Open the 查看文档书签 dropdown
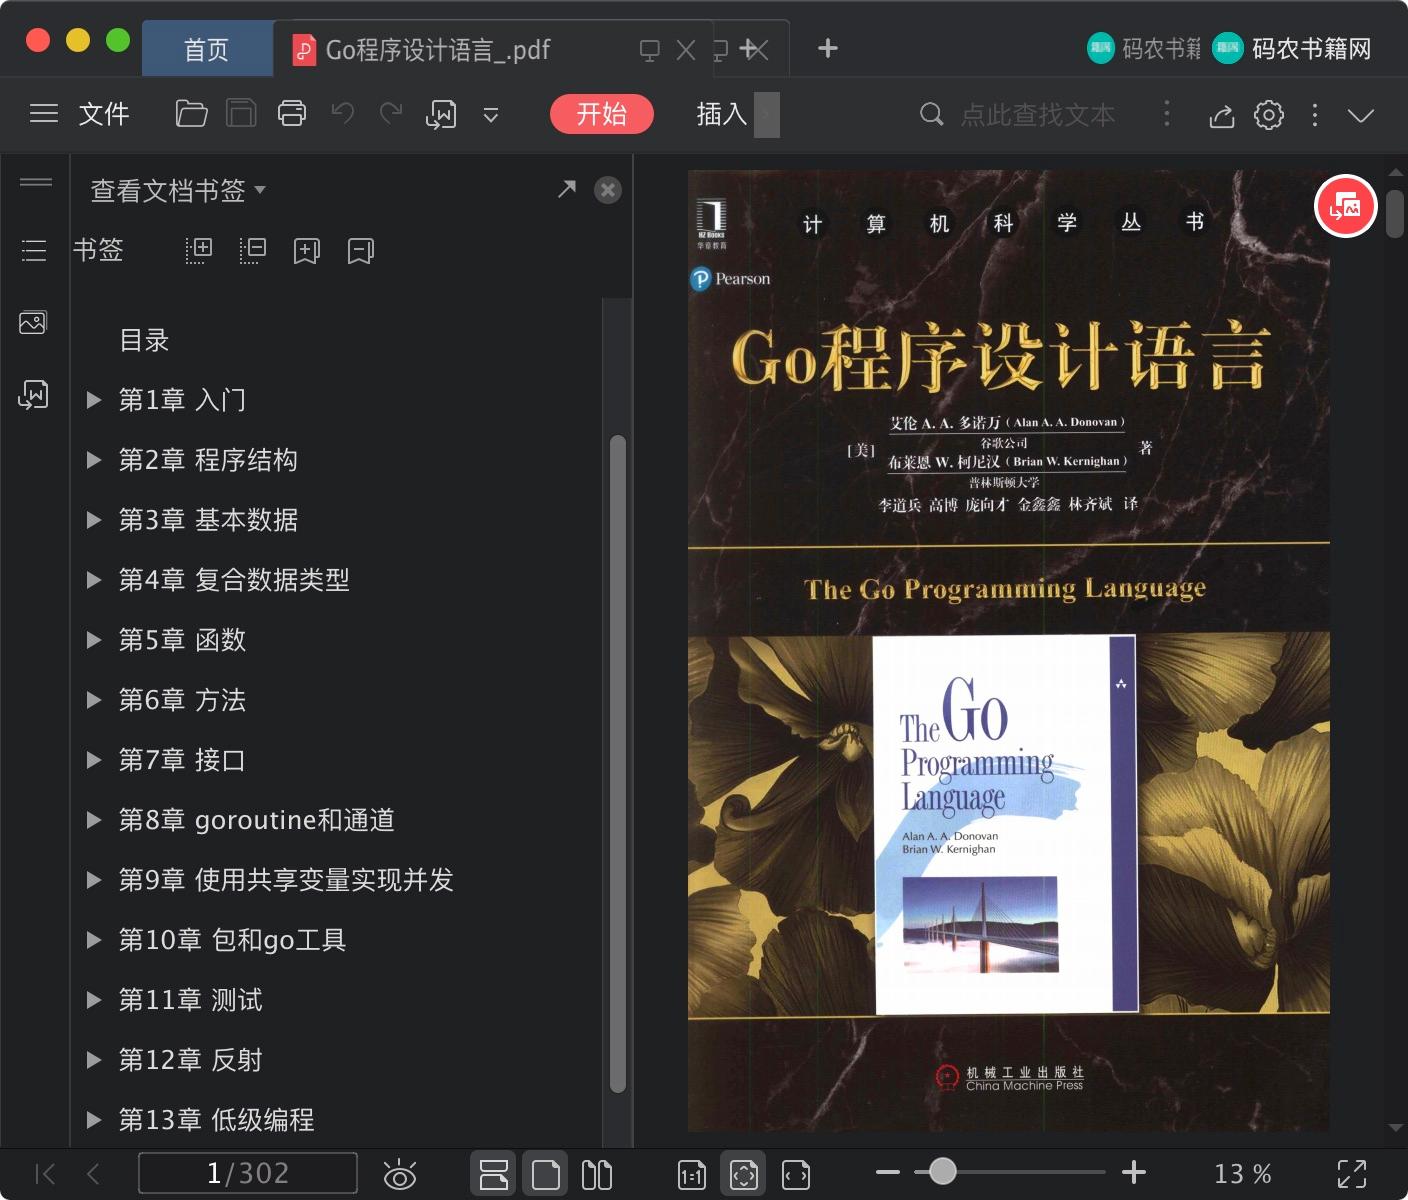Viewport: 1408px width, 1200px height. [178, 190]
